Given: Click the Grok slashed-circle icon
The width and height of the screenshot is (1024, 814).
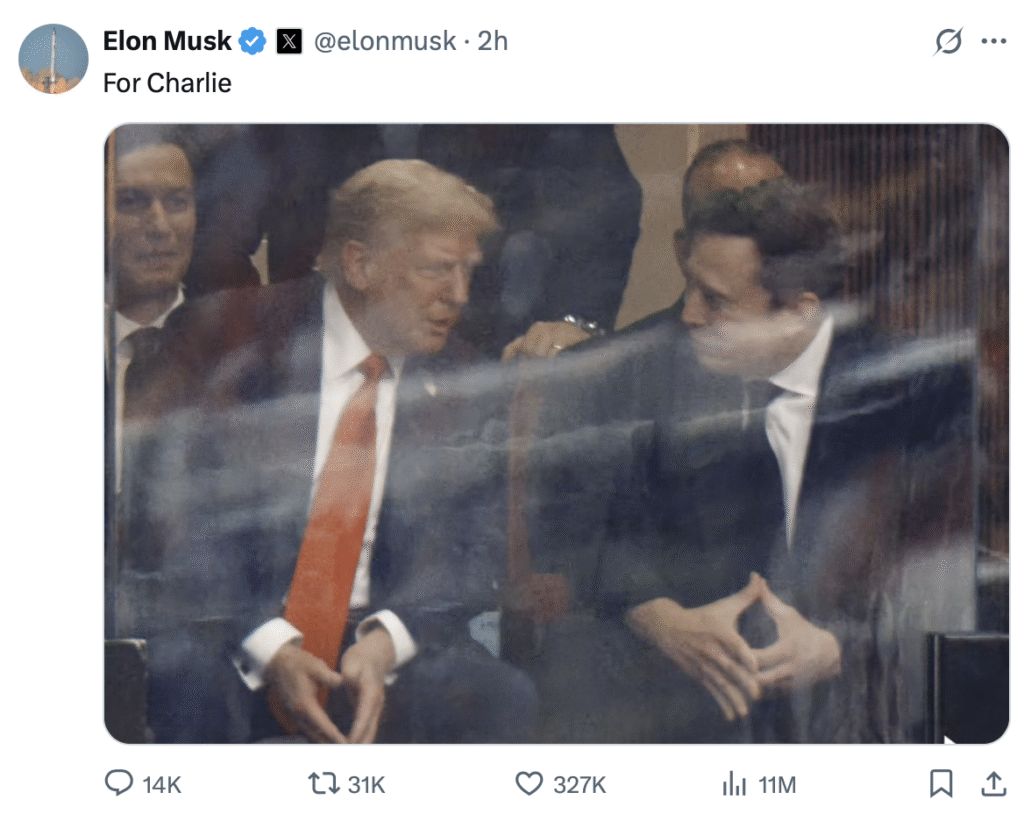Looking at the screenshot, I should [947, 42].
